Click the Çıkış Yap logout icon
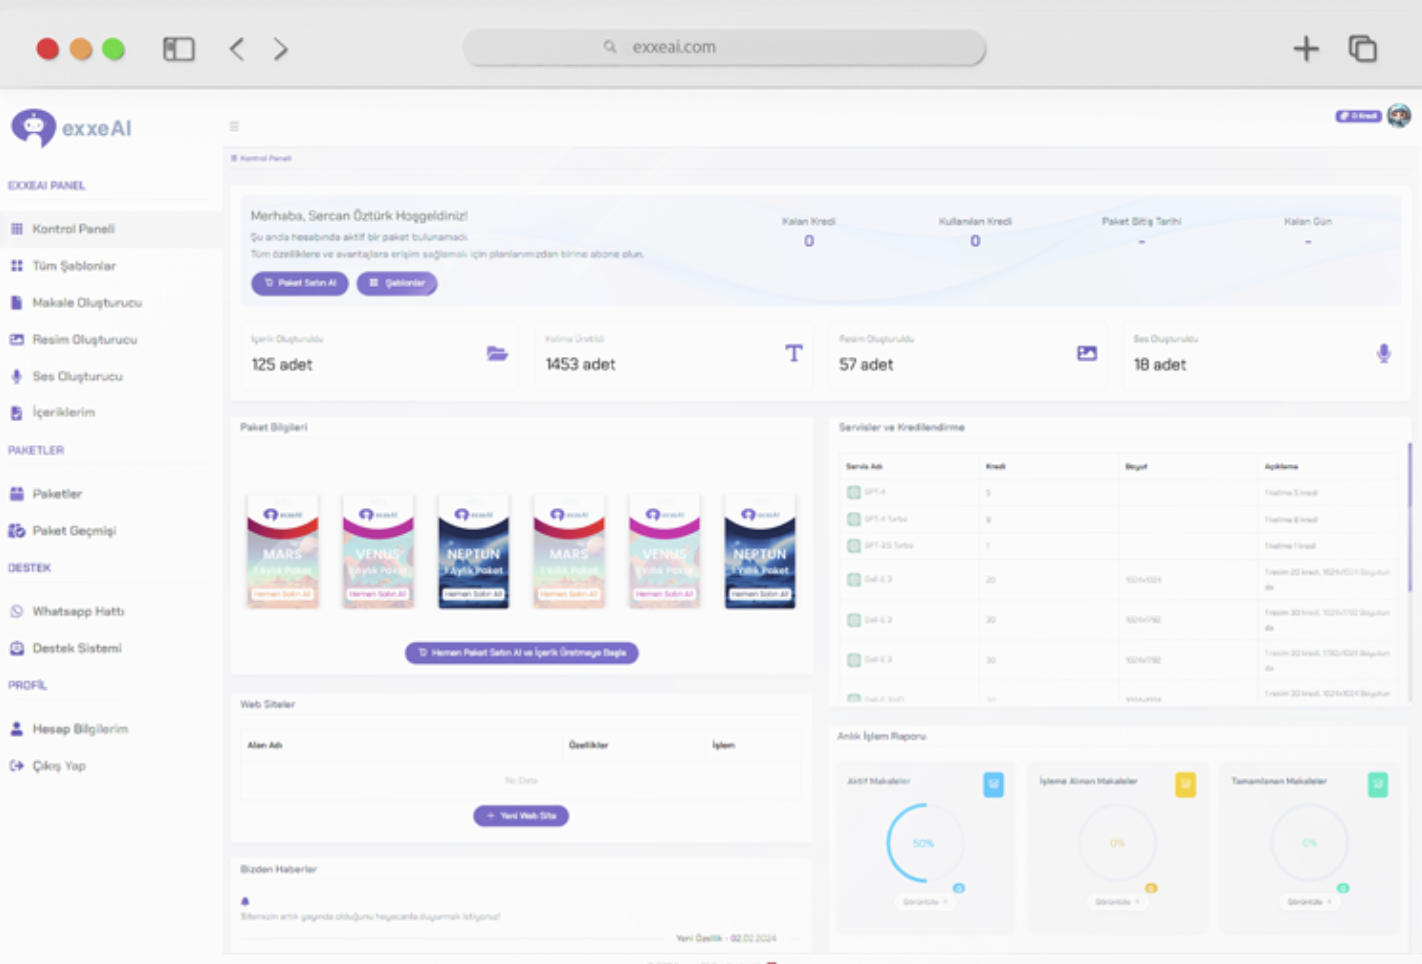The height and width of the screenshot is (964, 1422). point(17,766)
